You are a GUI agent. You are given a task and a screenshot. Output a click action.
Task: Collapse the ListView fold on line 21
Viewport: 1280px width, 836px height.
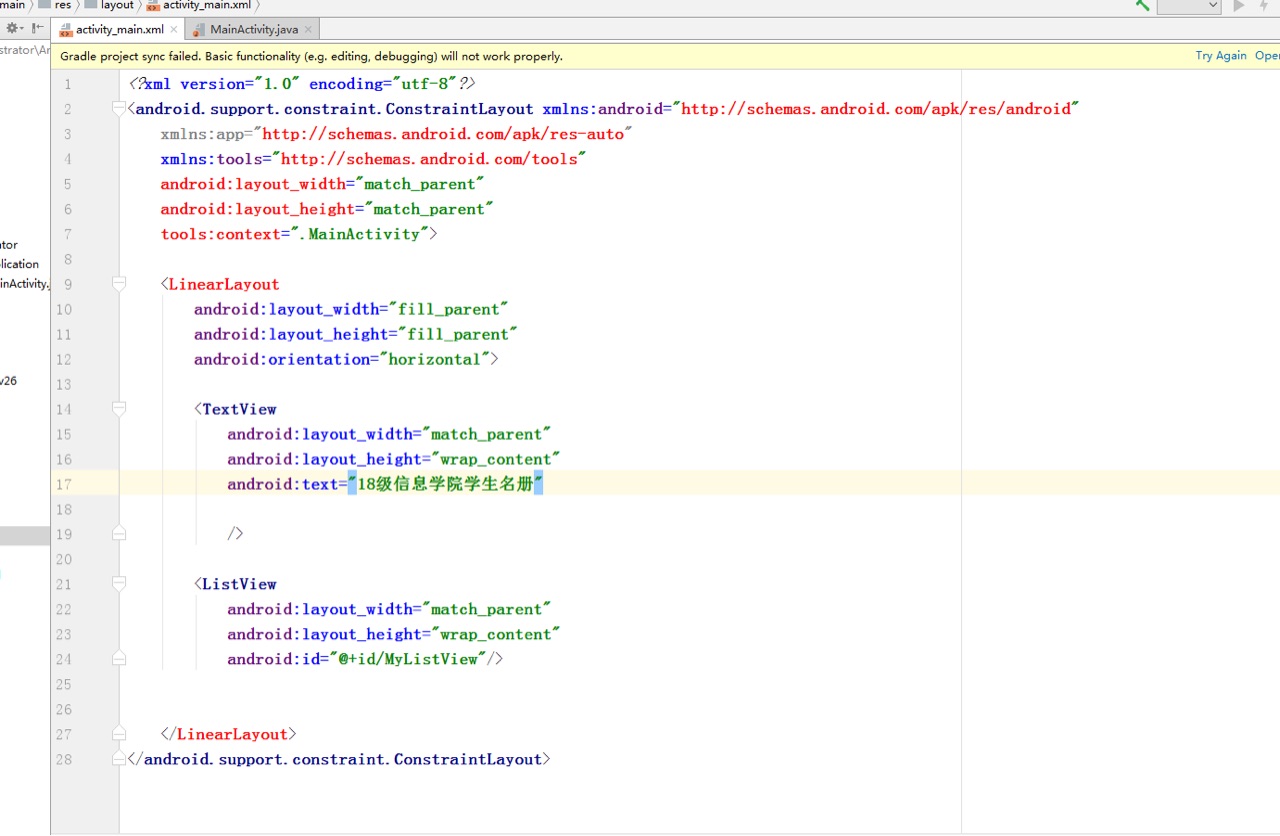(x=119, y=584)
